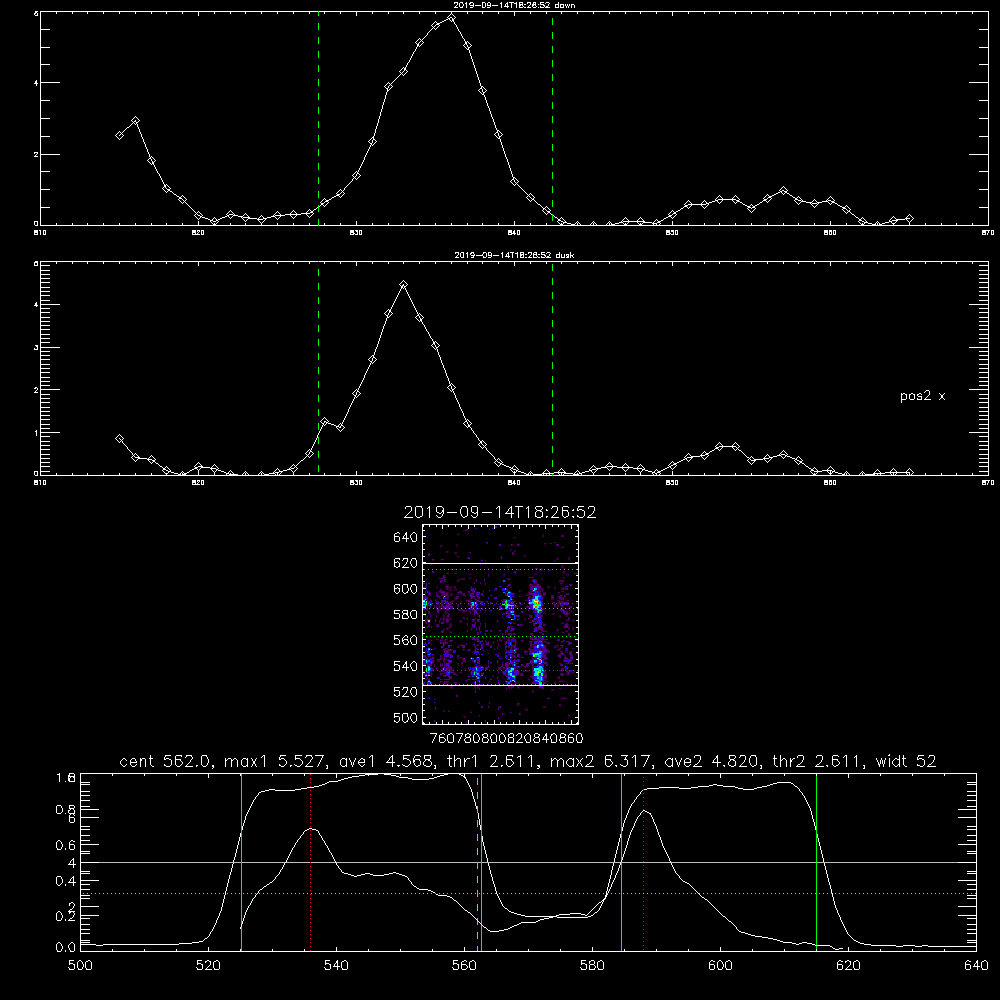Click the horizontal dotted threshold line in bottom plot
Screen dimensions: 1000x1000
[x=528, y=893]
